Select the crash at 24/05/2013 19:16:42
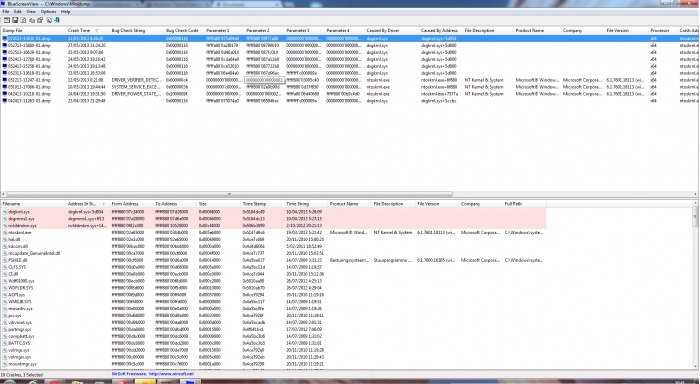The width and height of the screenshot is (700, 384). (x=350, y=59)
